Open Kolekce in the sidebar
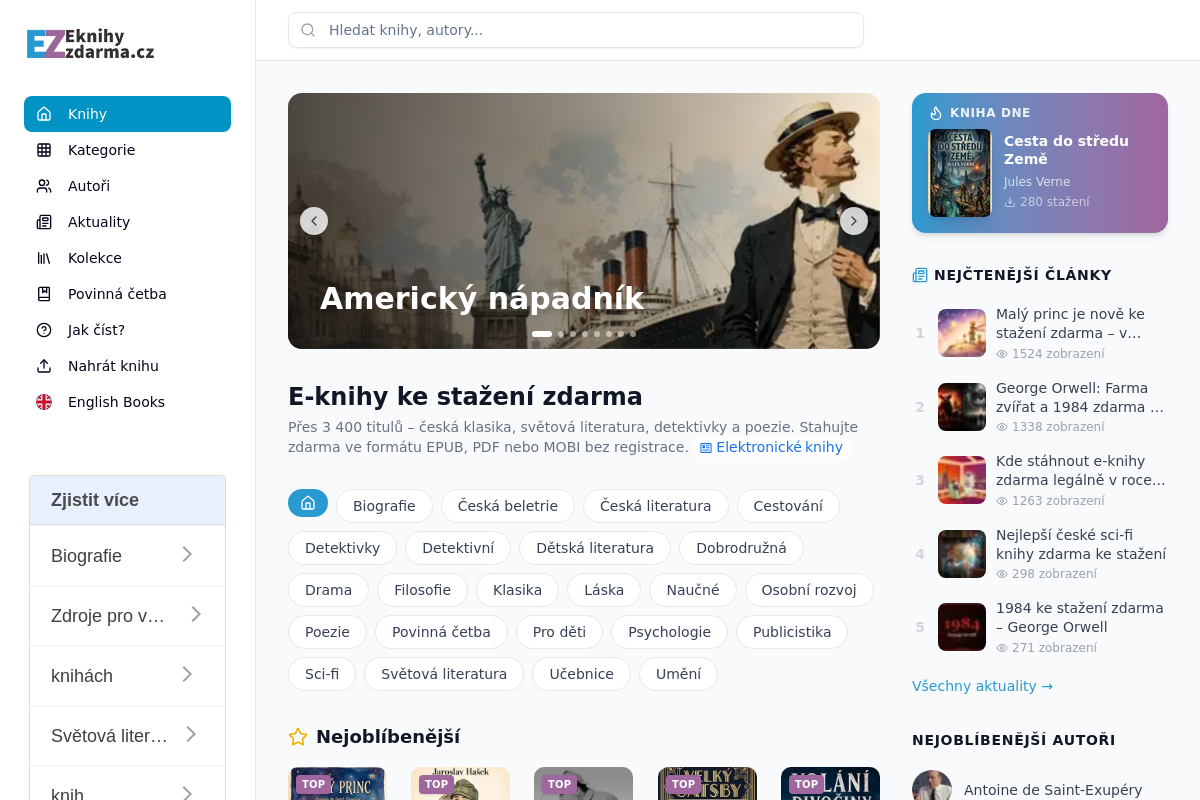Screen dimensions: 1200x800 click(x=127, y=258)
